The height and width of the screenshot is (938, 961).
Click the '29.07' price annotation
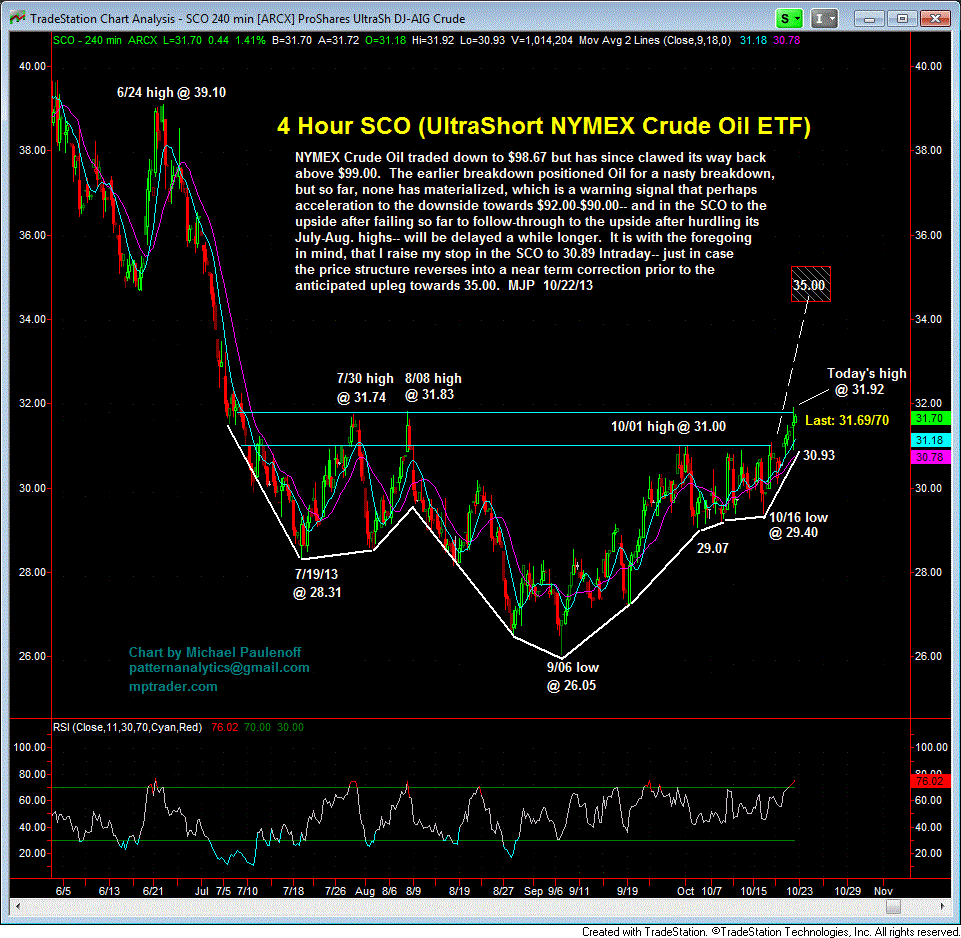point(712,548)
